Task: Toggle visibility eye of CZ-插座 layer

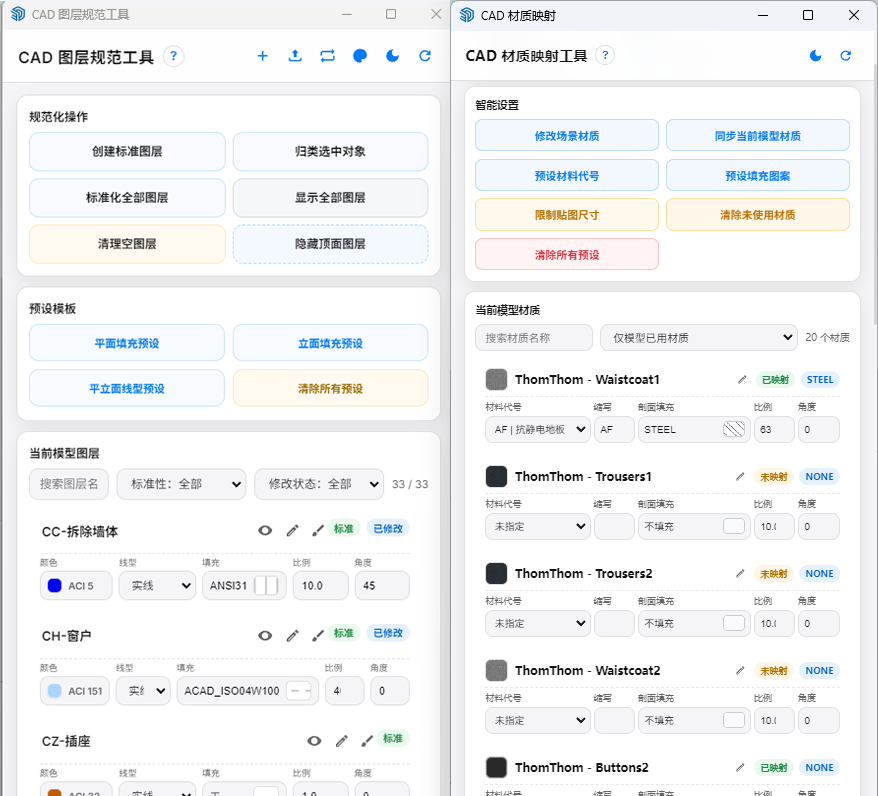Action: [x=314, y=741]
